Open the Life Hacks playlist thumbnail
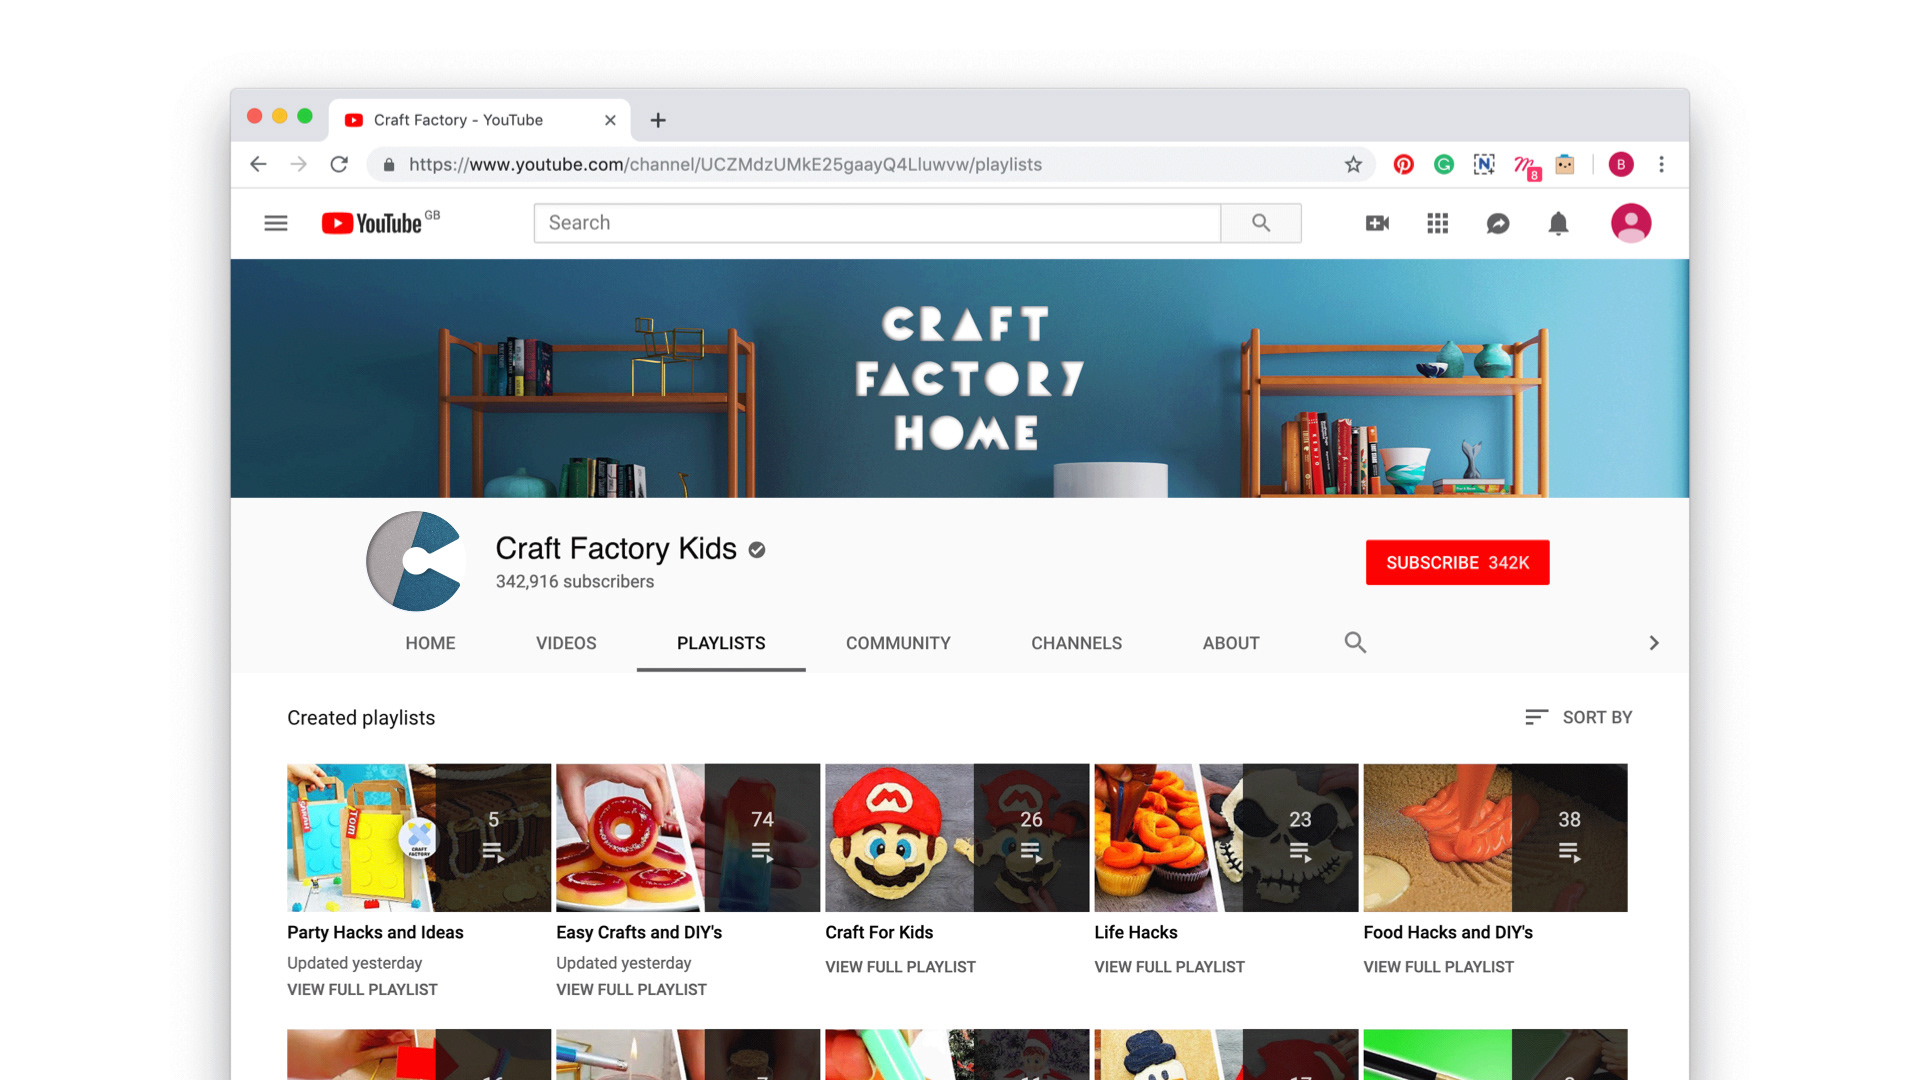Image resolution: width=1920 pixels, height=1080 pixels. [x=1226, y=837]
